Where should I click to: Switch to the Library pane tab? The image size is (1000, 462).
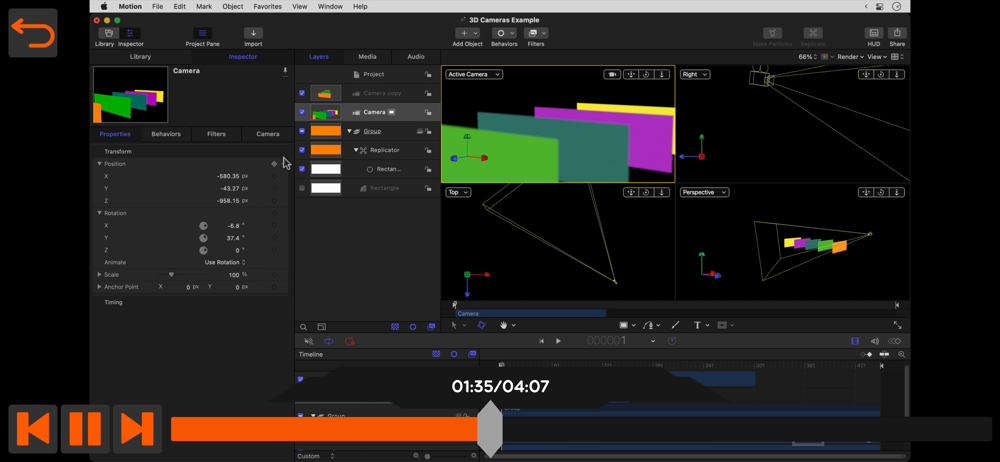140,57
